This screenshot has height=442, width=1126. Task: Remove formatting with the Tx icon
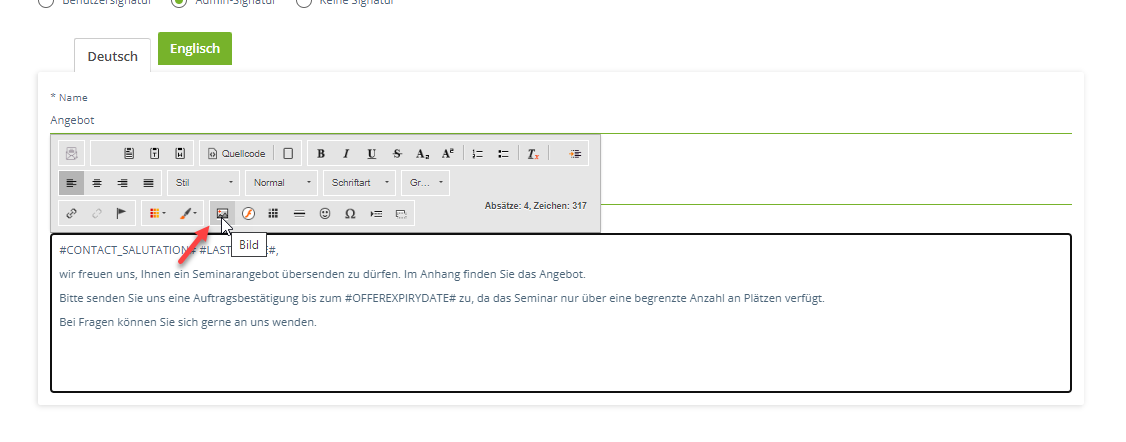(534, 153)
